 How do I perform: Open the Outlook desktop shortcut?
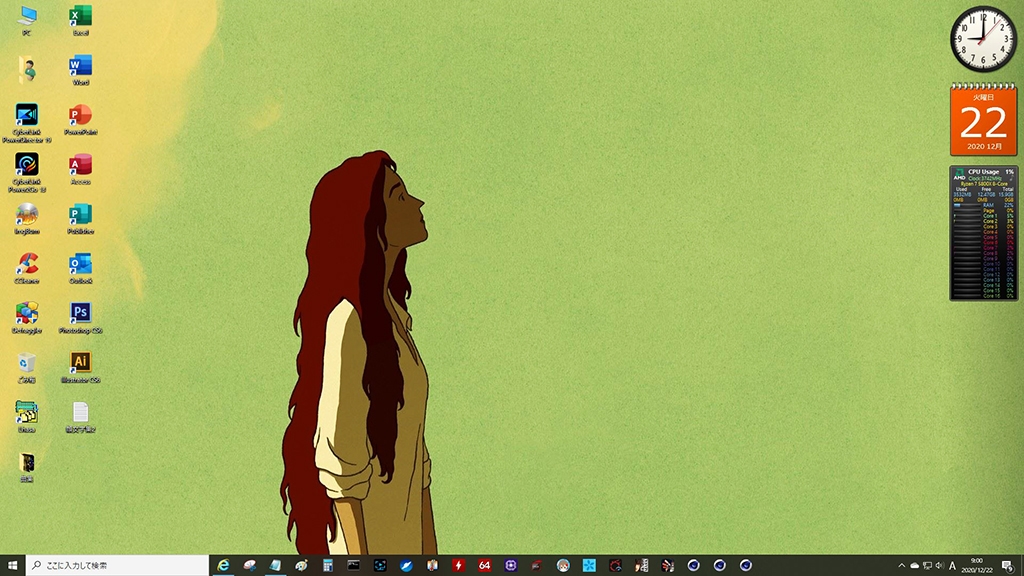pyautogui.click(x=80, y=264)
